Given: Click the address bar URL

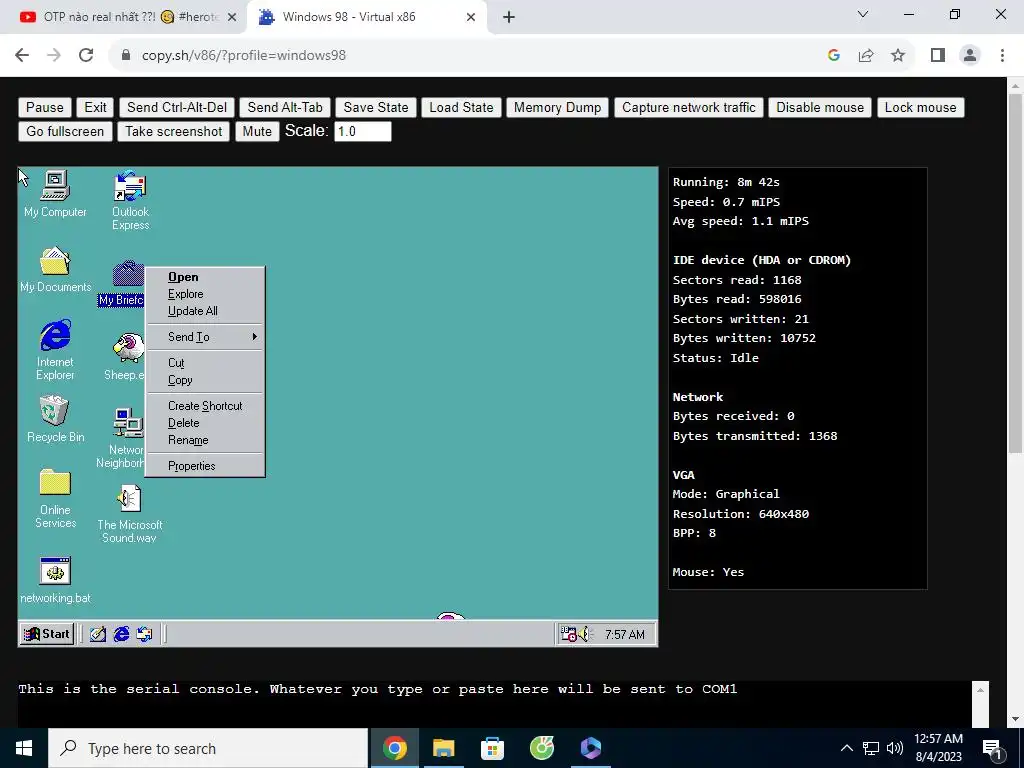Looking at the screenshot, I should (x=244, y=56).
